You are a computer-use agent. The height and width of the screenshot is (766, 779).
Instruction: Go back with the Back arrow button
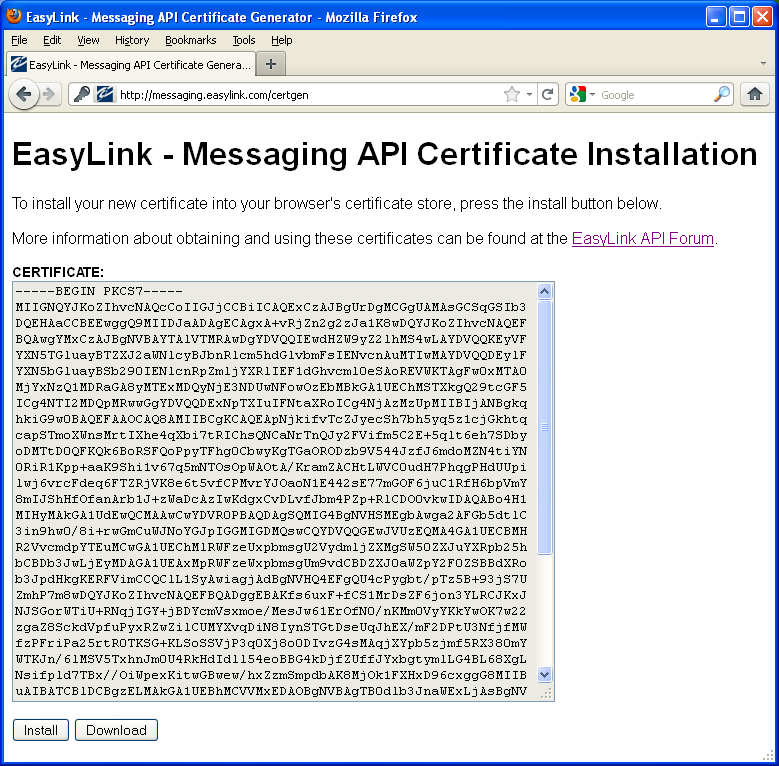coord(23,94)
